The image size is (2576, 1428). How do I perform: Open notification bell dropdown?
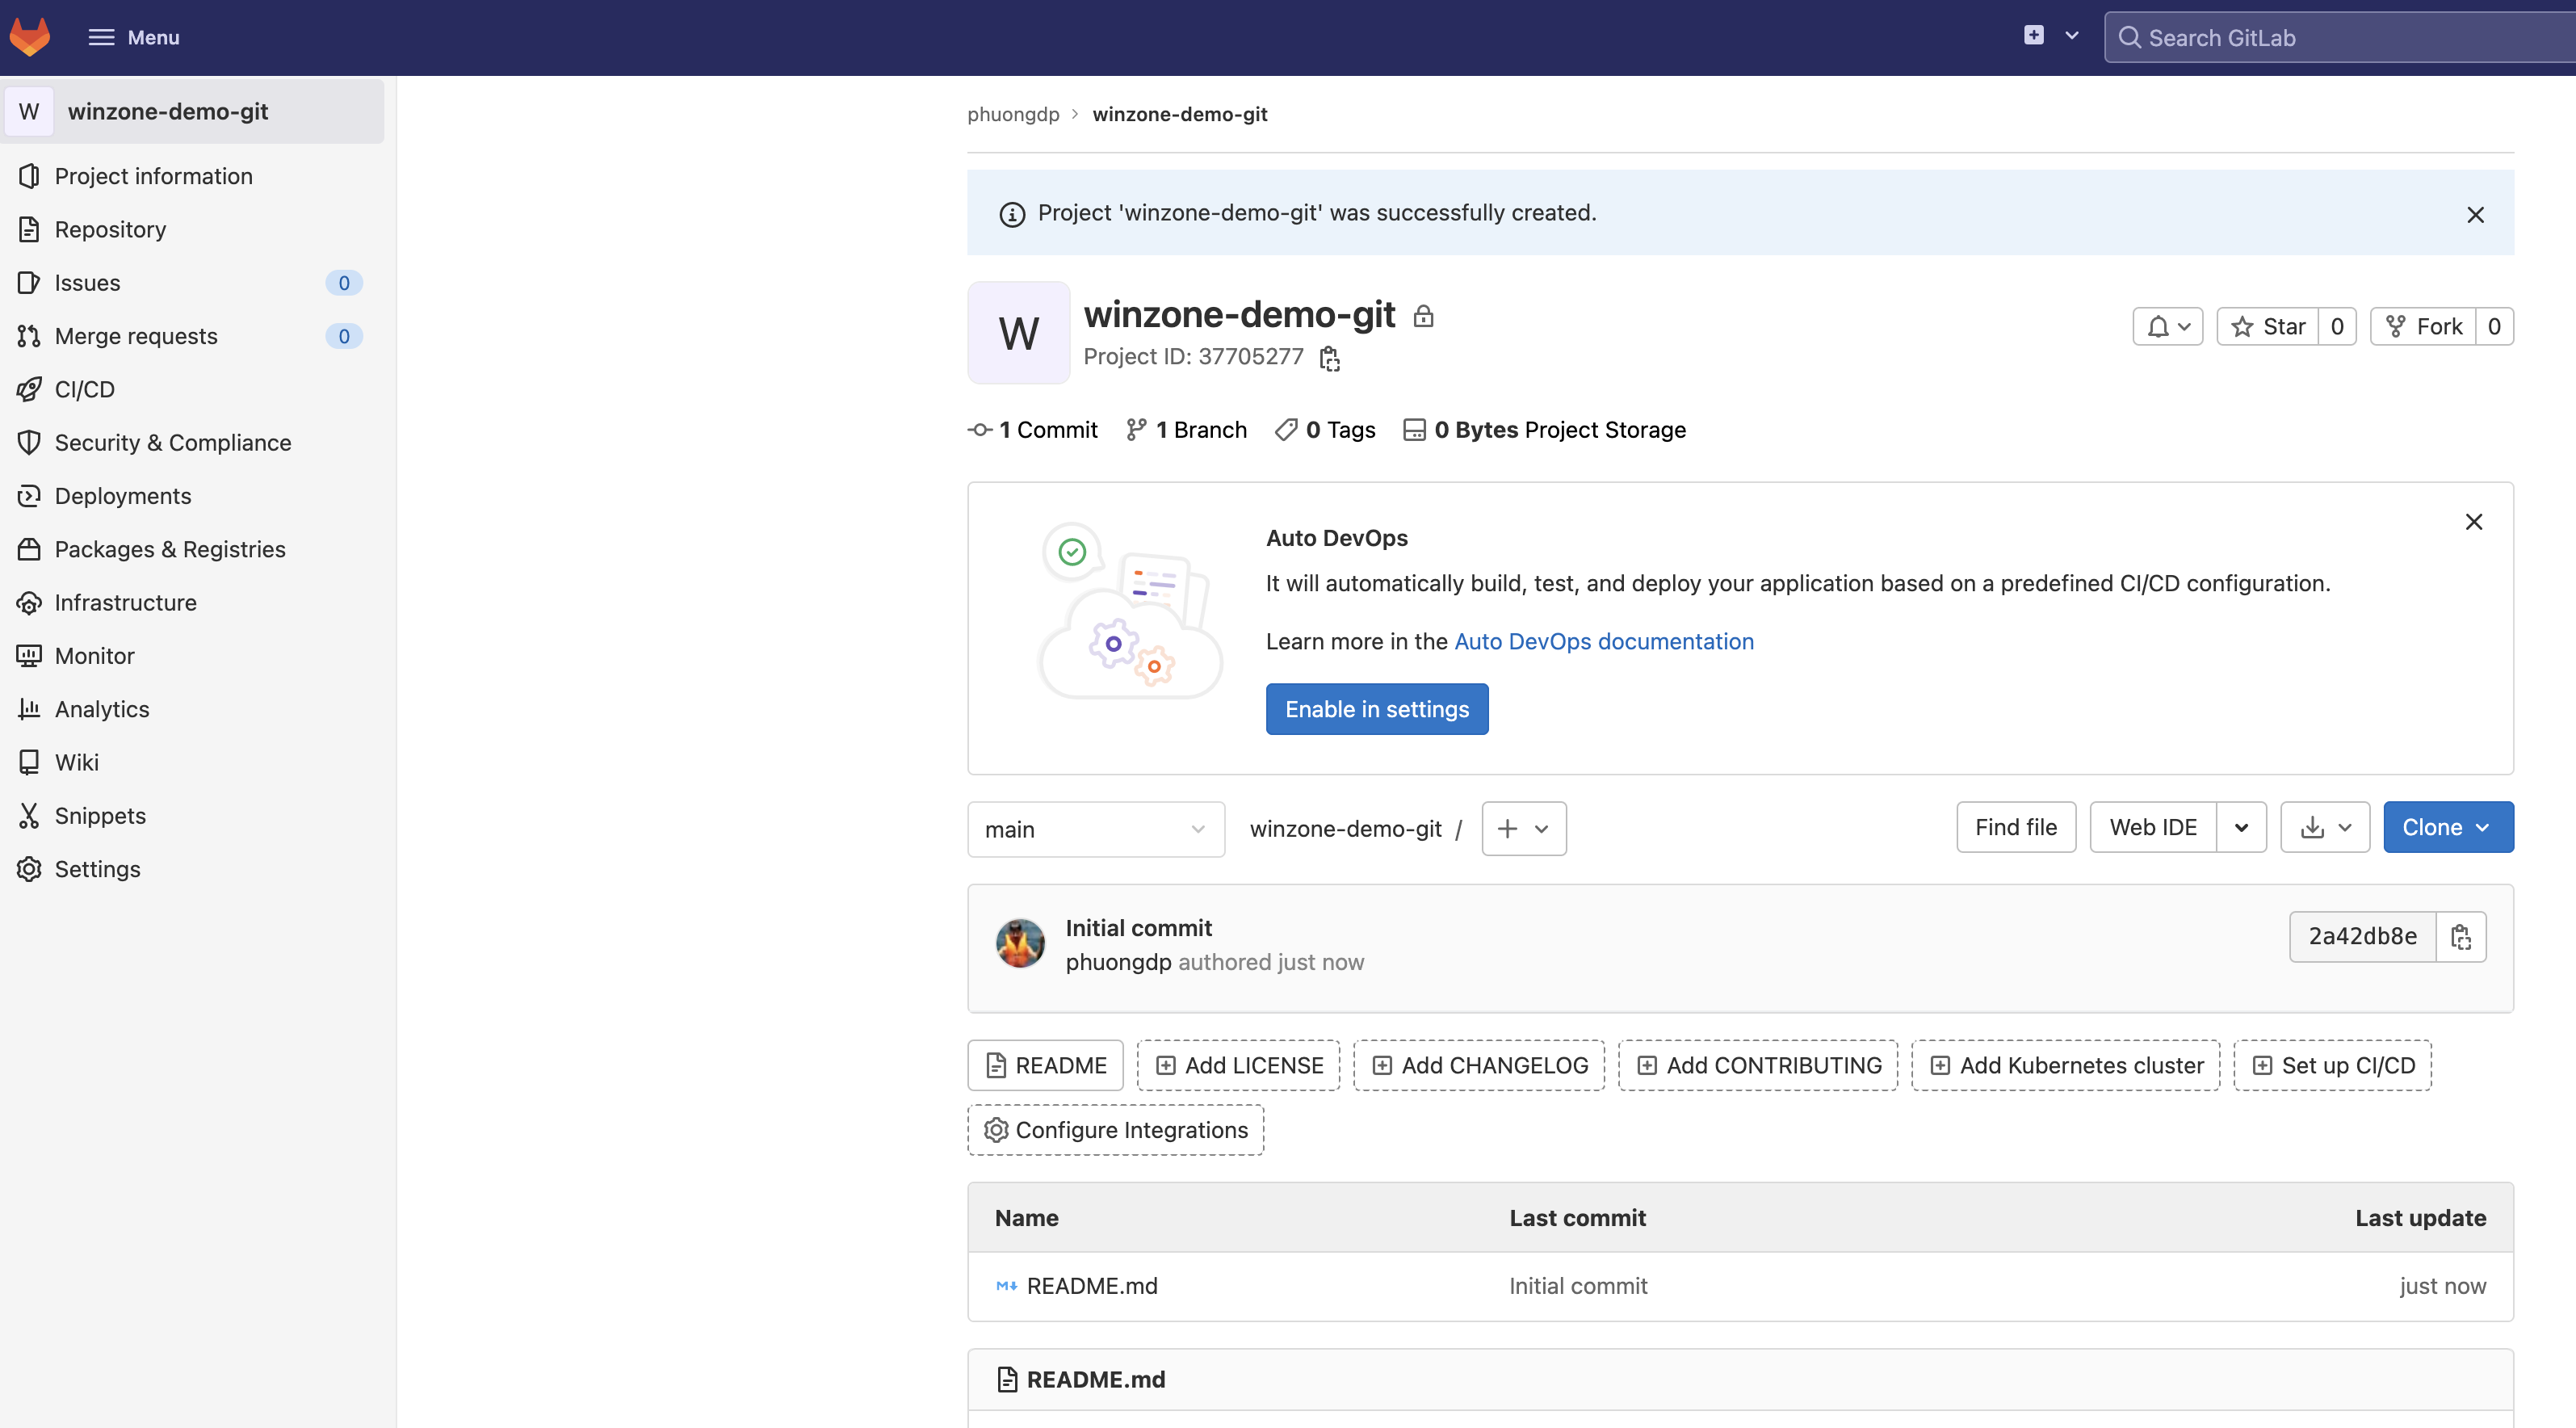(x=2168, y=326)
